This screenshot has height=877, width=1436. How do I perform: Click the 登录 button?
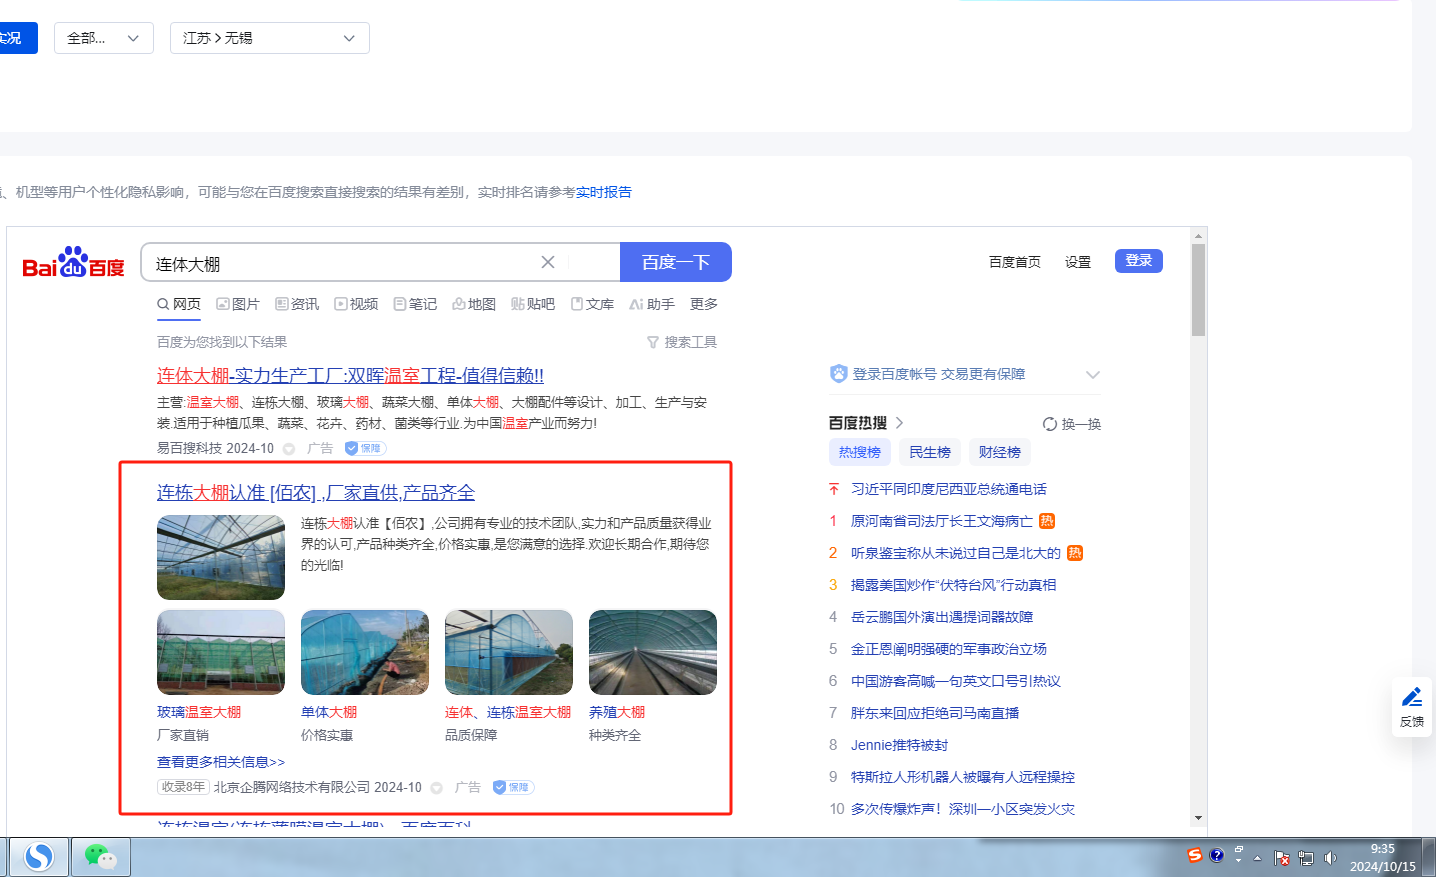pos(1139,261)
